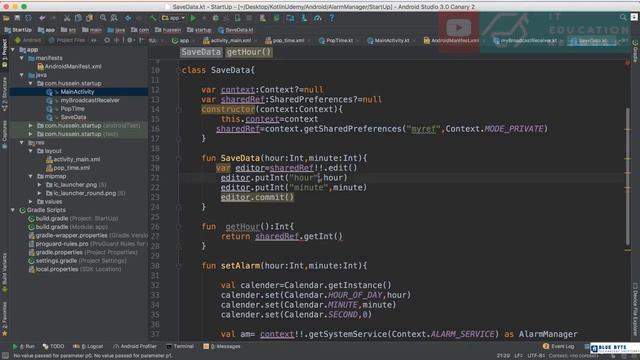640x360 pixels.
Task: Click the Undo toolbar icon
Action: [42, 18]
